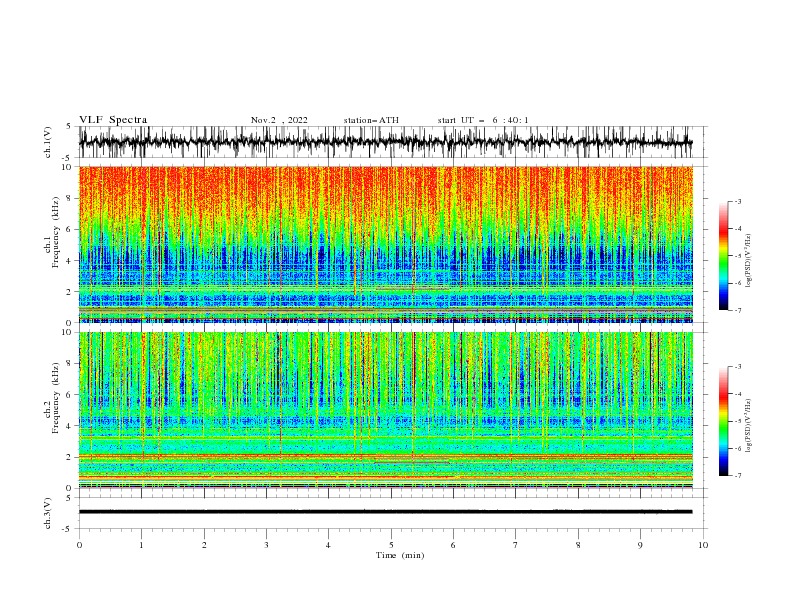Click the time axis tick label "9"

coord(640,545)
